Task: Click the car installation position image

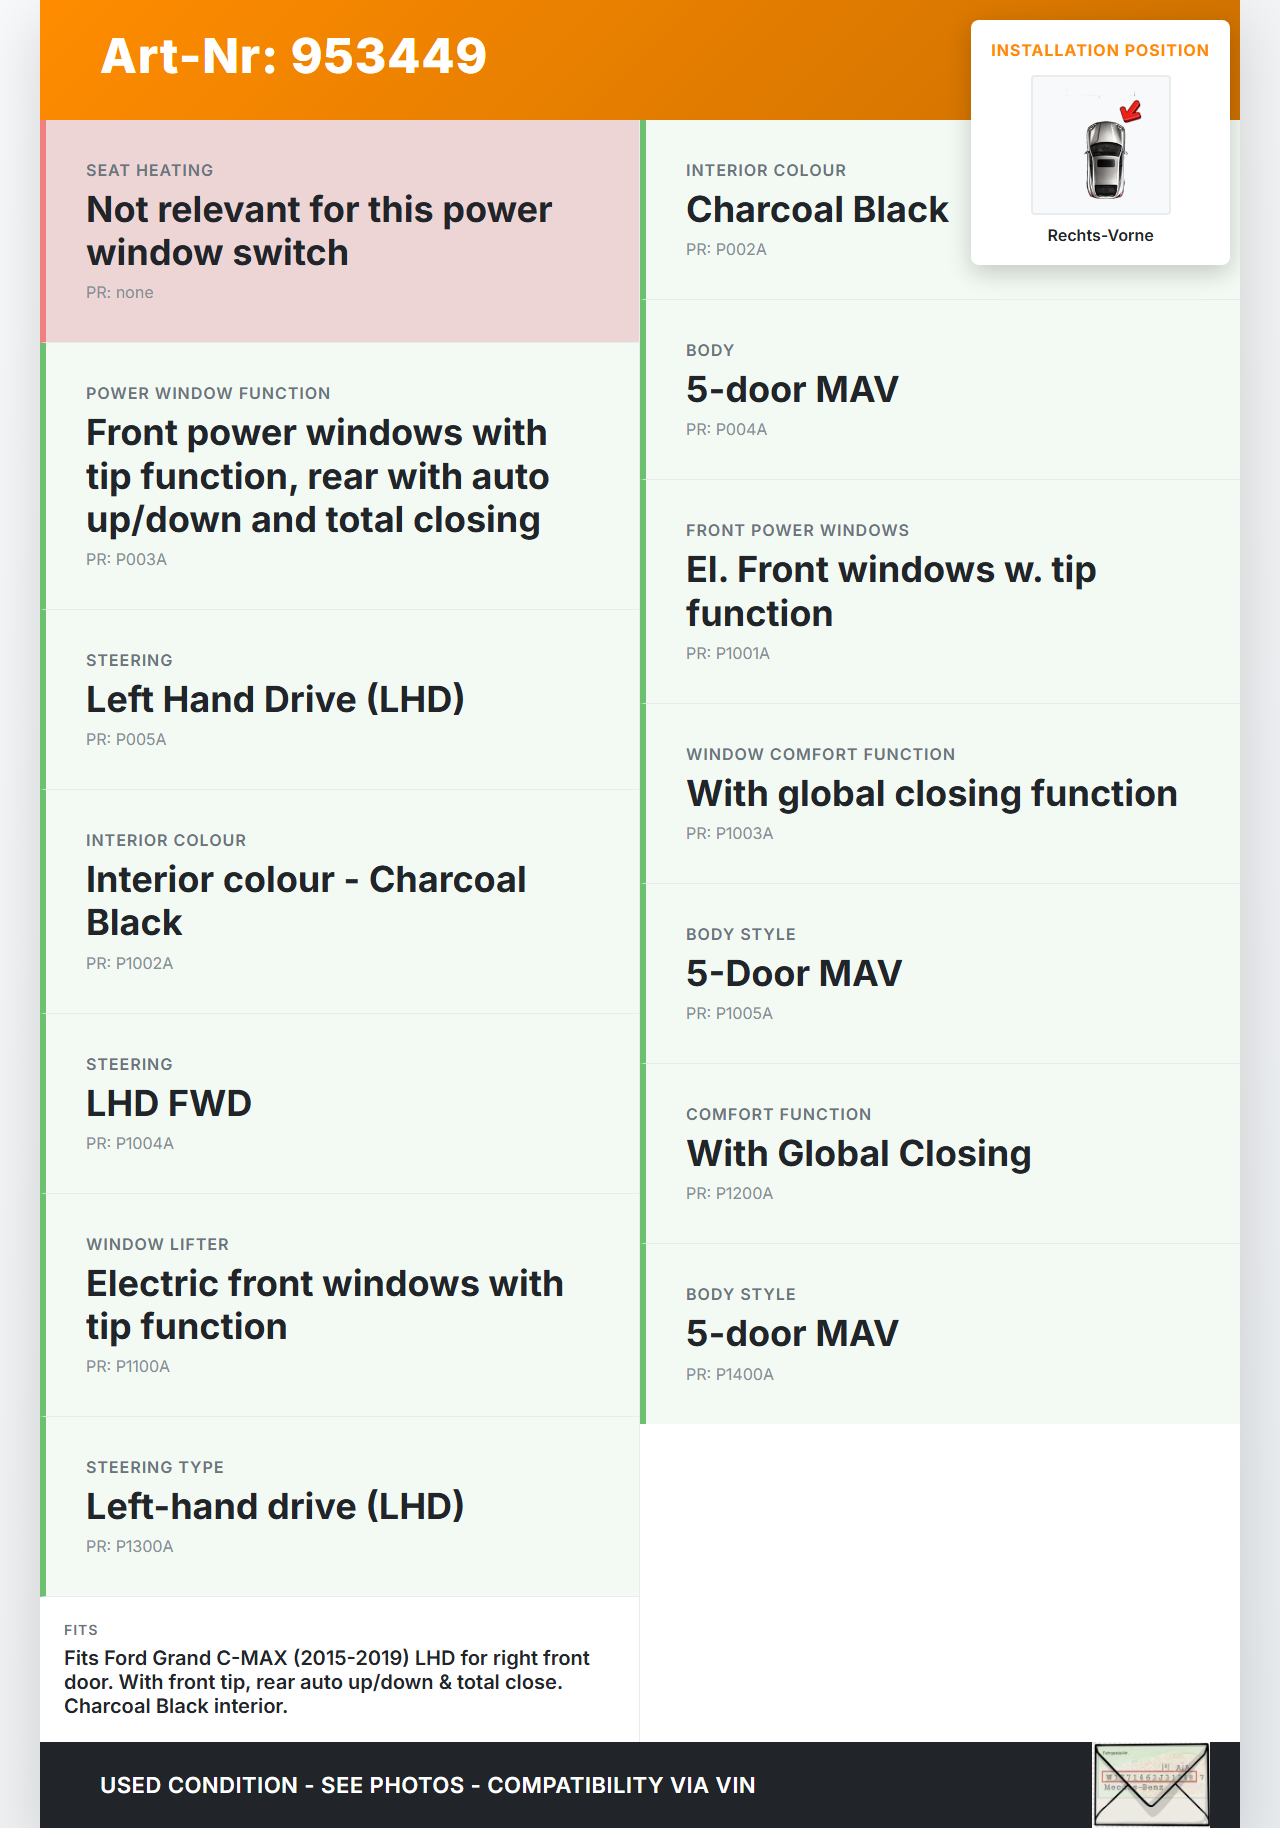Action: pyautogui.click(x=1101, y=147)
